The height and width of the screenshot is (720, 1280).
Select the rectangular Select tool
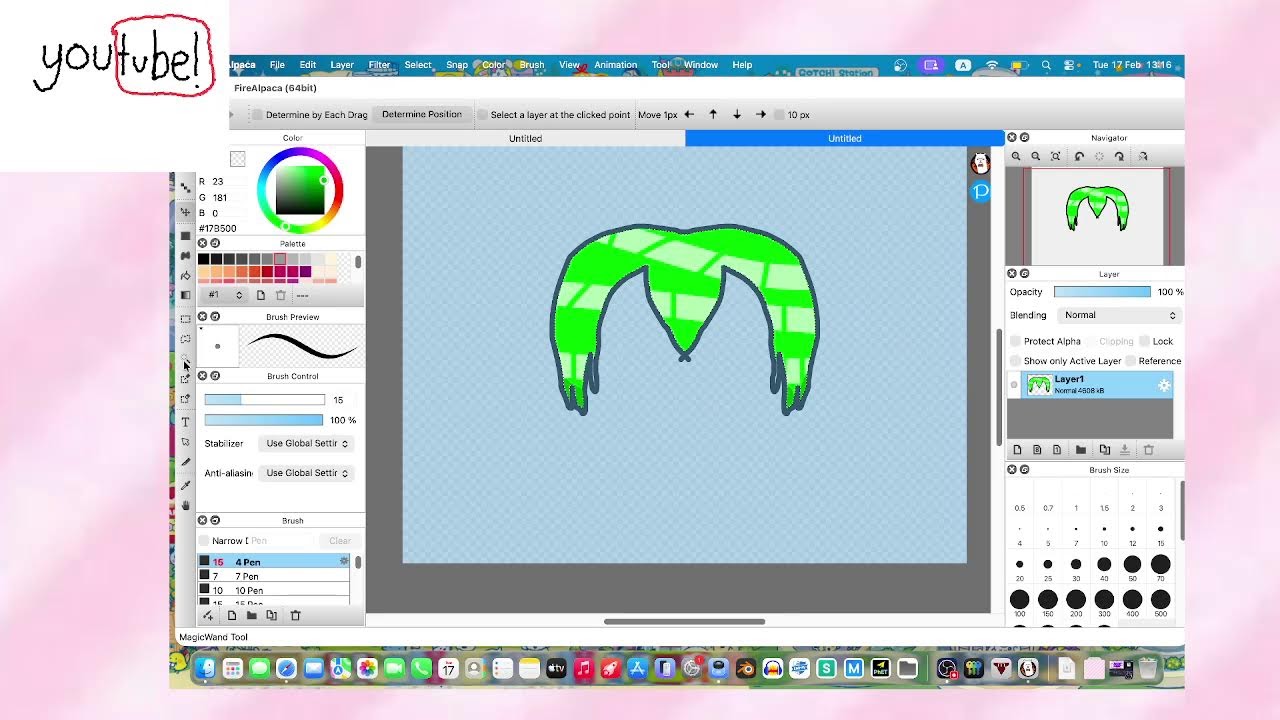[185, 319]
